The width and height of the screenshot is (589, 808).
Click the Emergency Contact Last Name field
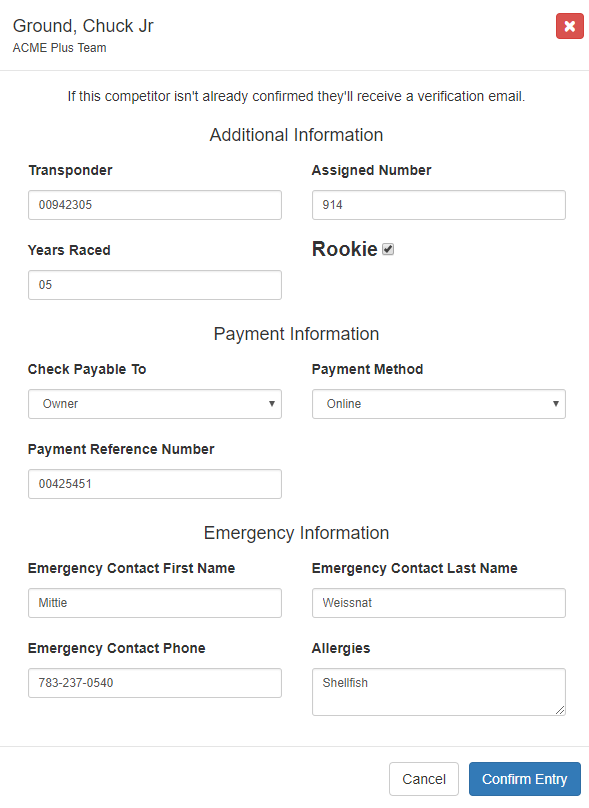(439, 603)
